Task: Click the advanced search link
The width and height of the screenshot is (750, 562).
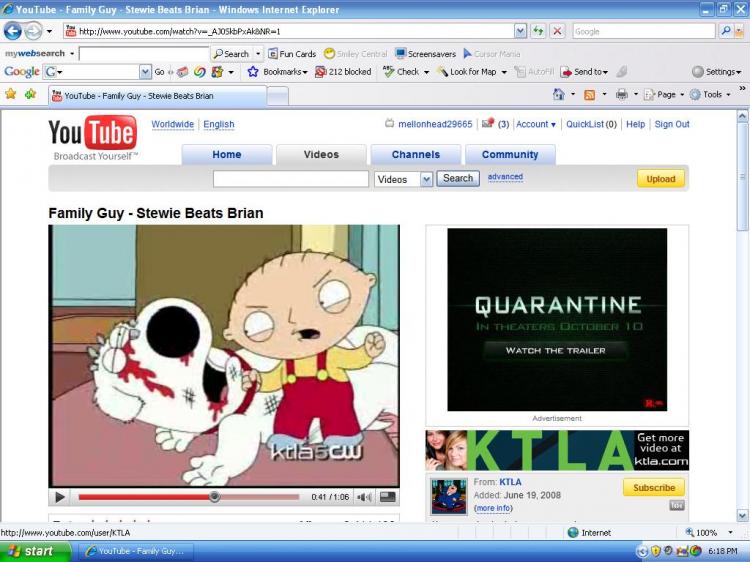Action: click(505, 177)
